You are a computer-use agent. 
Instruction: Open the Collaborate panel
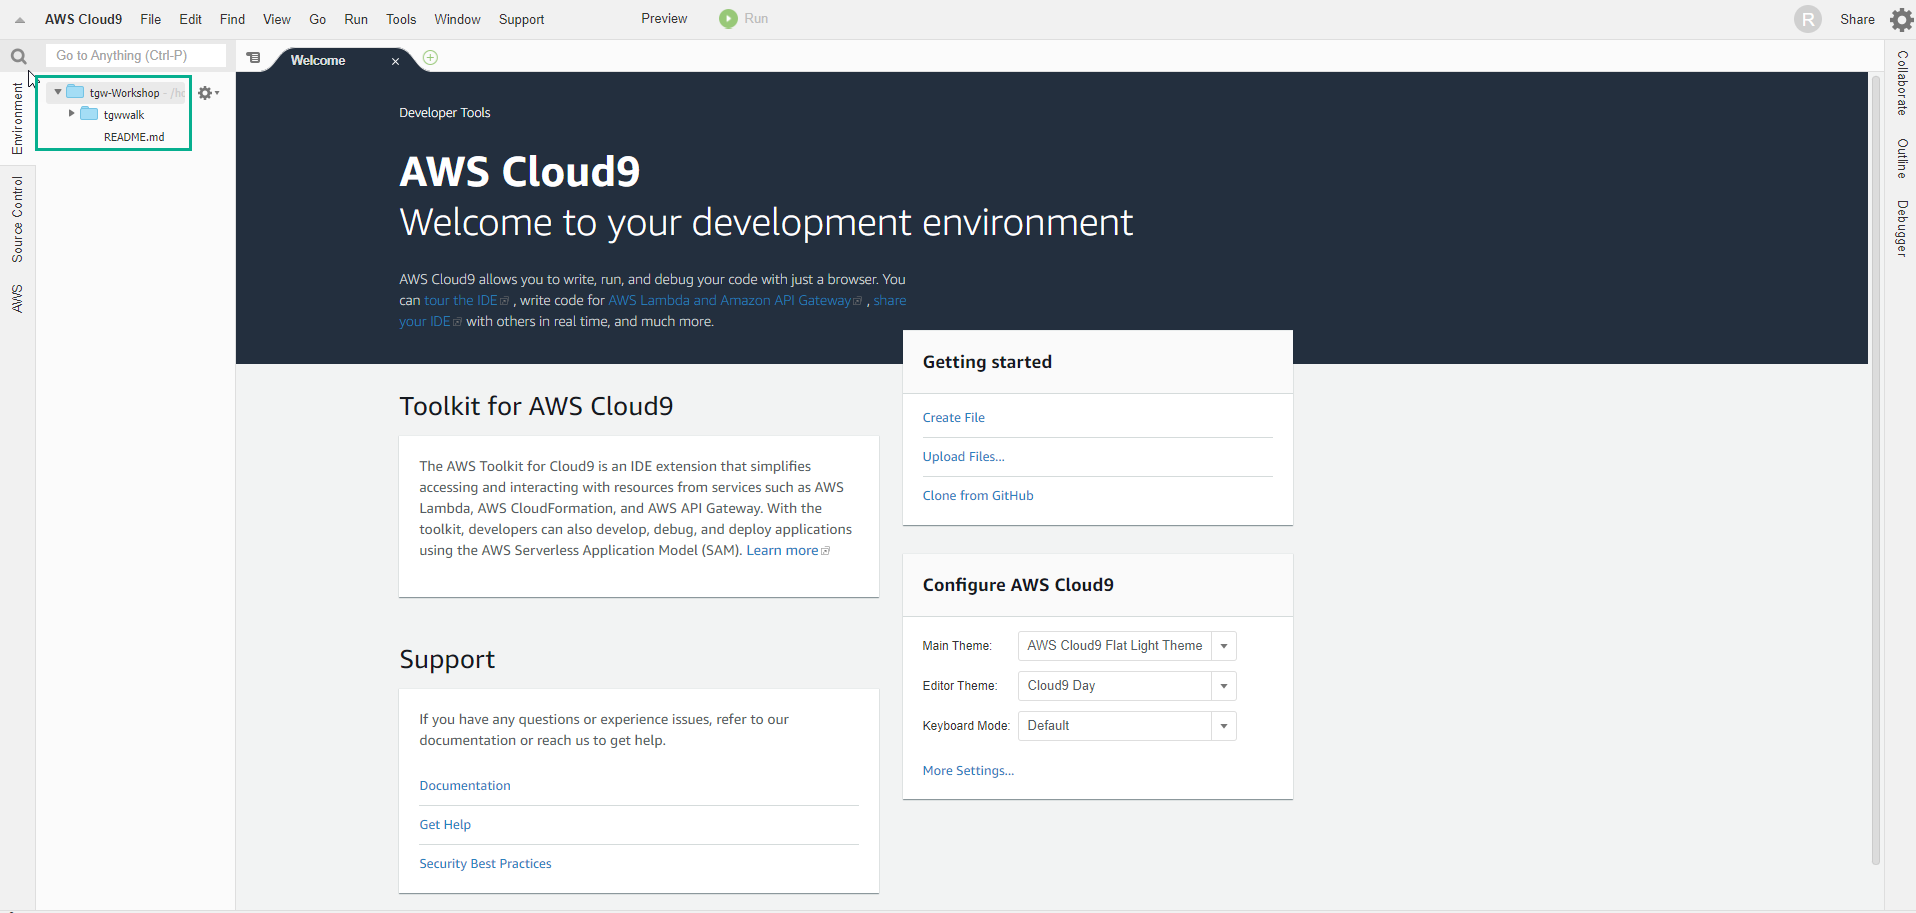[x=1901, y=83]
